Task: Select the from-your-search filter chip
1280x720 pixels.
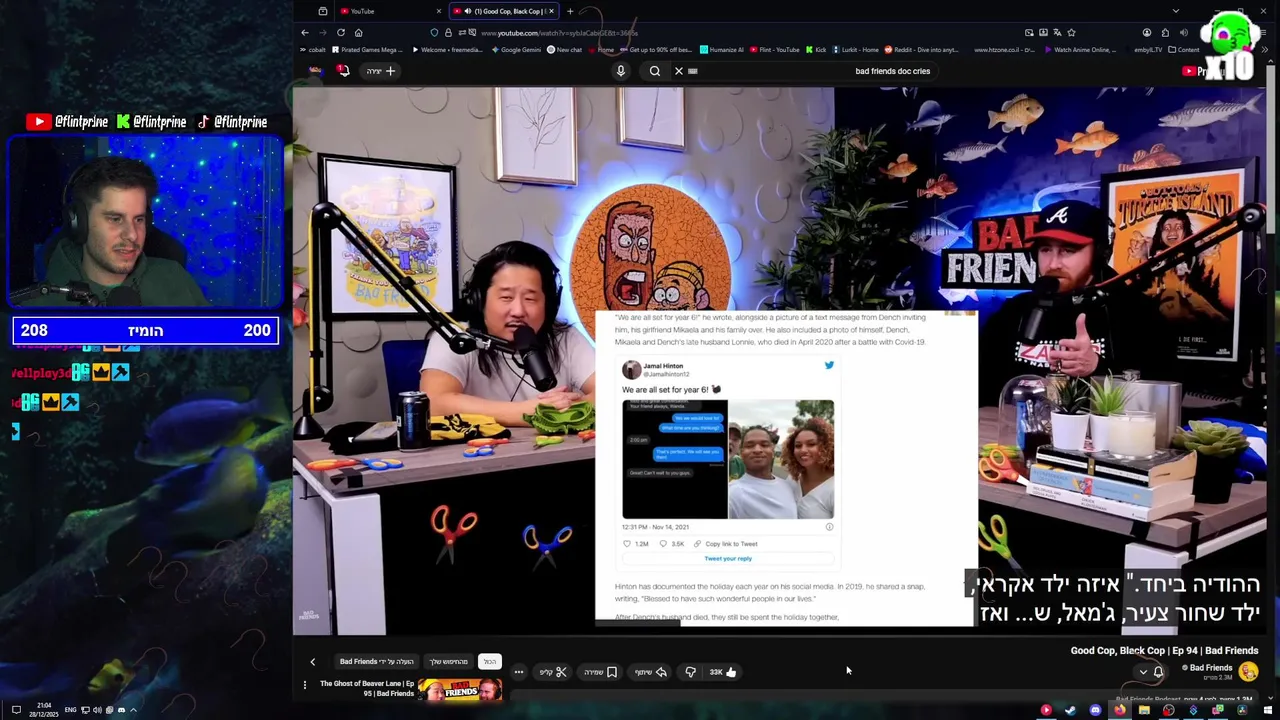Action: 449,661
